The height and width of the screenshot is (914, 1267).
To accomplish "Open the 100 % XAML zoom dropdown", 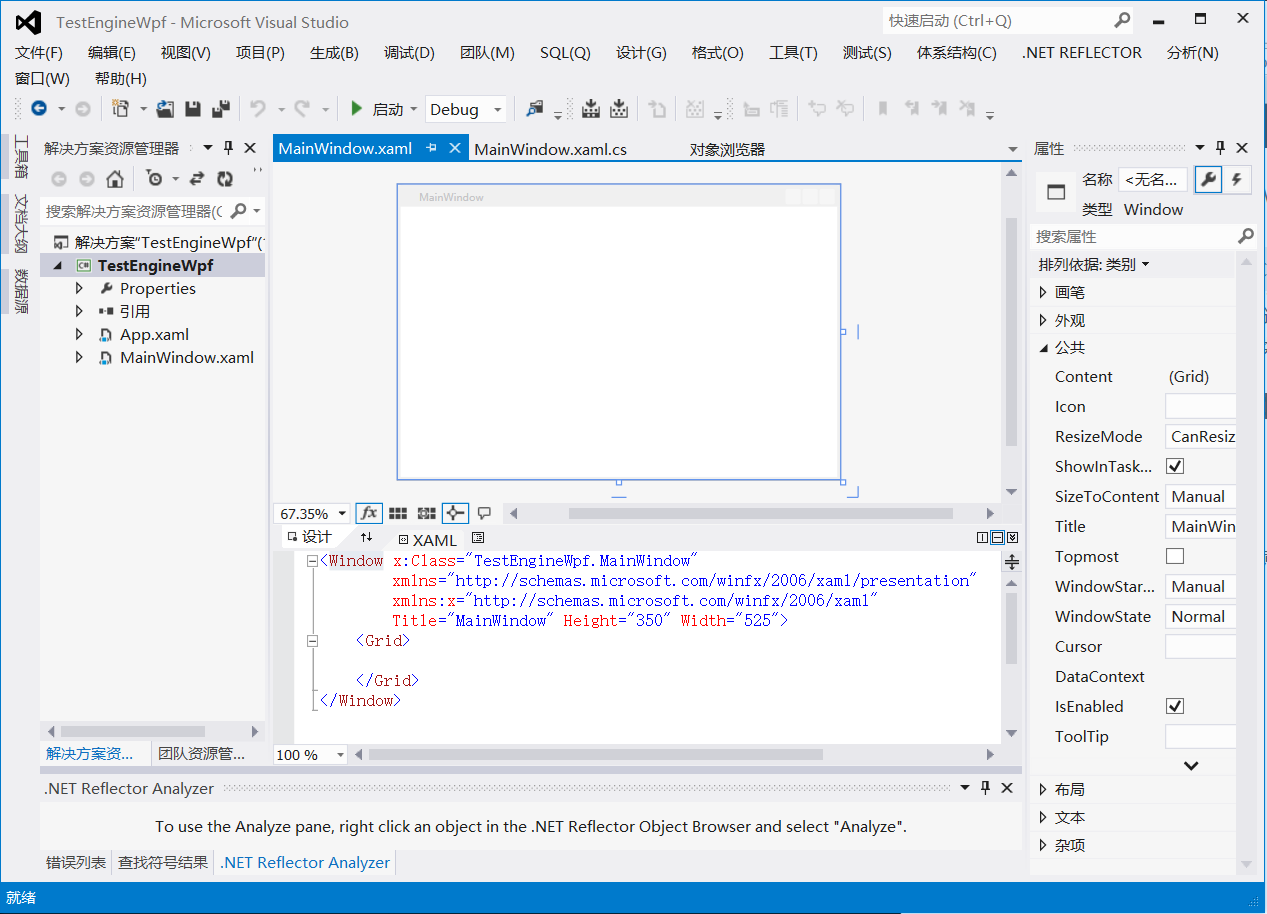I will click(340, 755).
